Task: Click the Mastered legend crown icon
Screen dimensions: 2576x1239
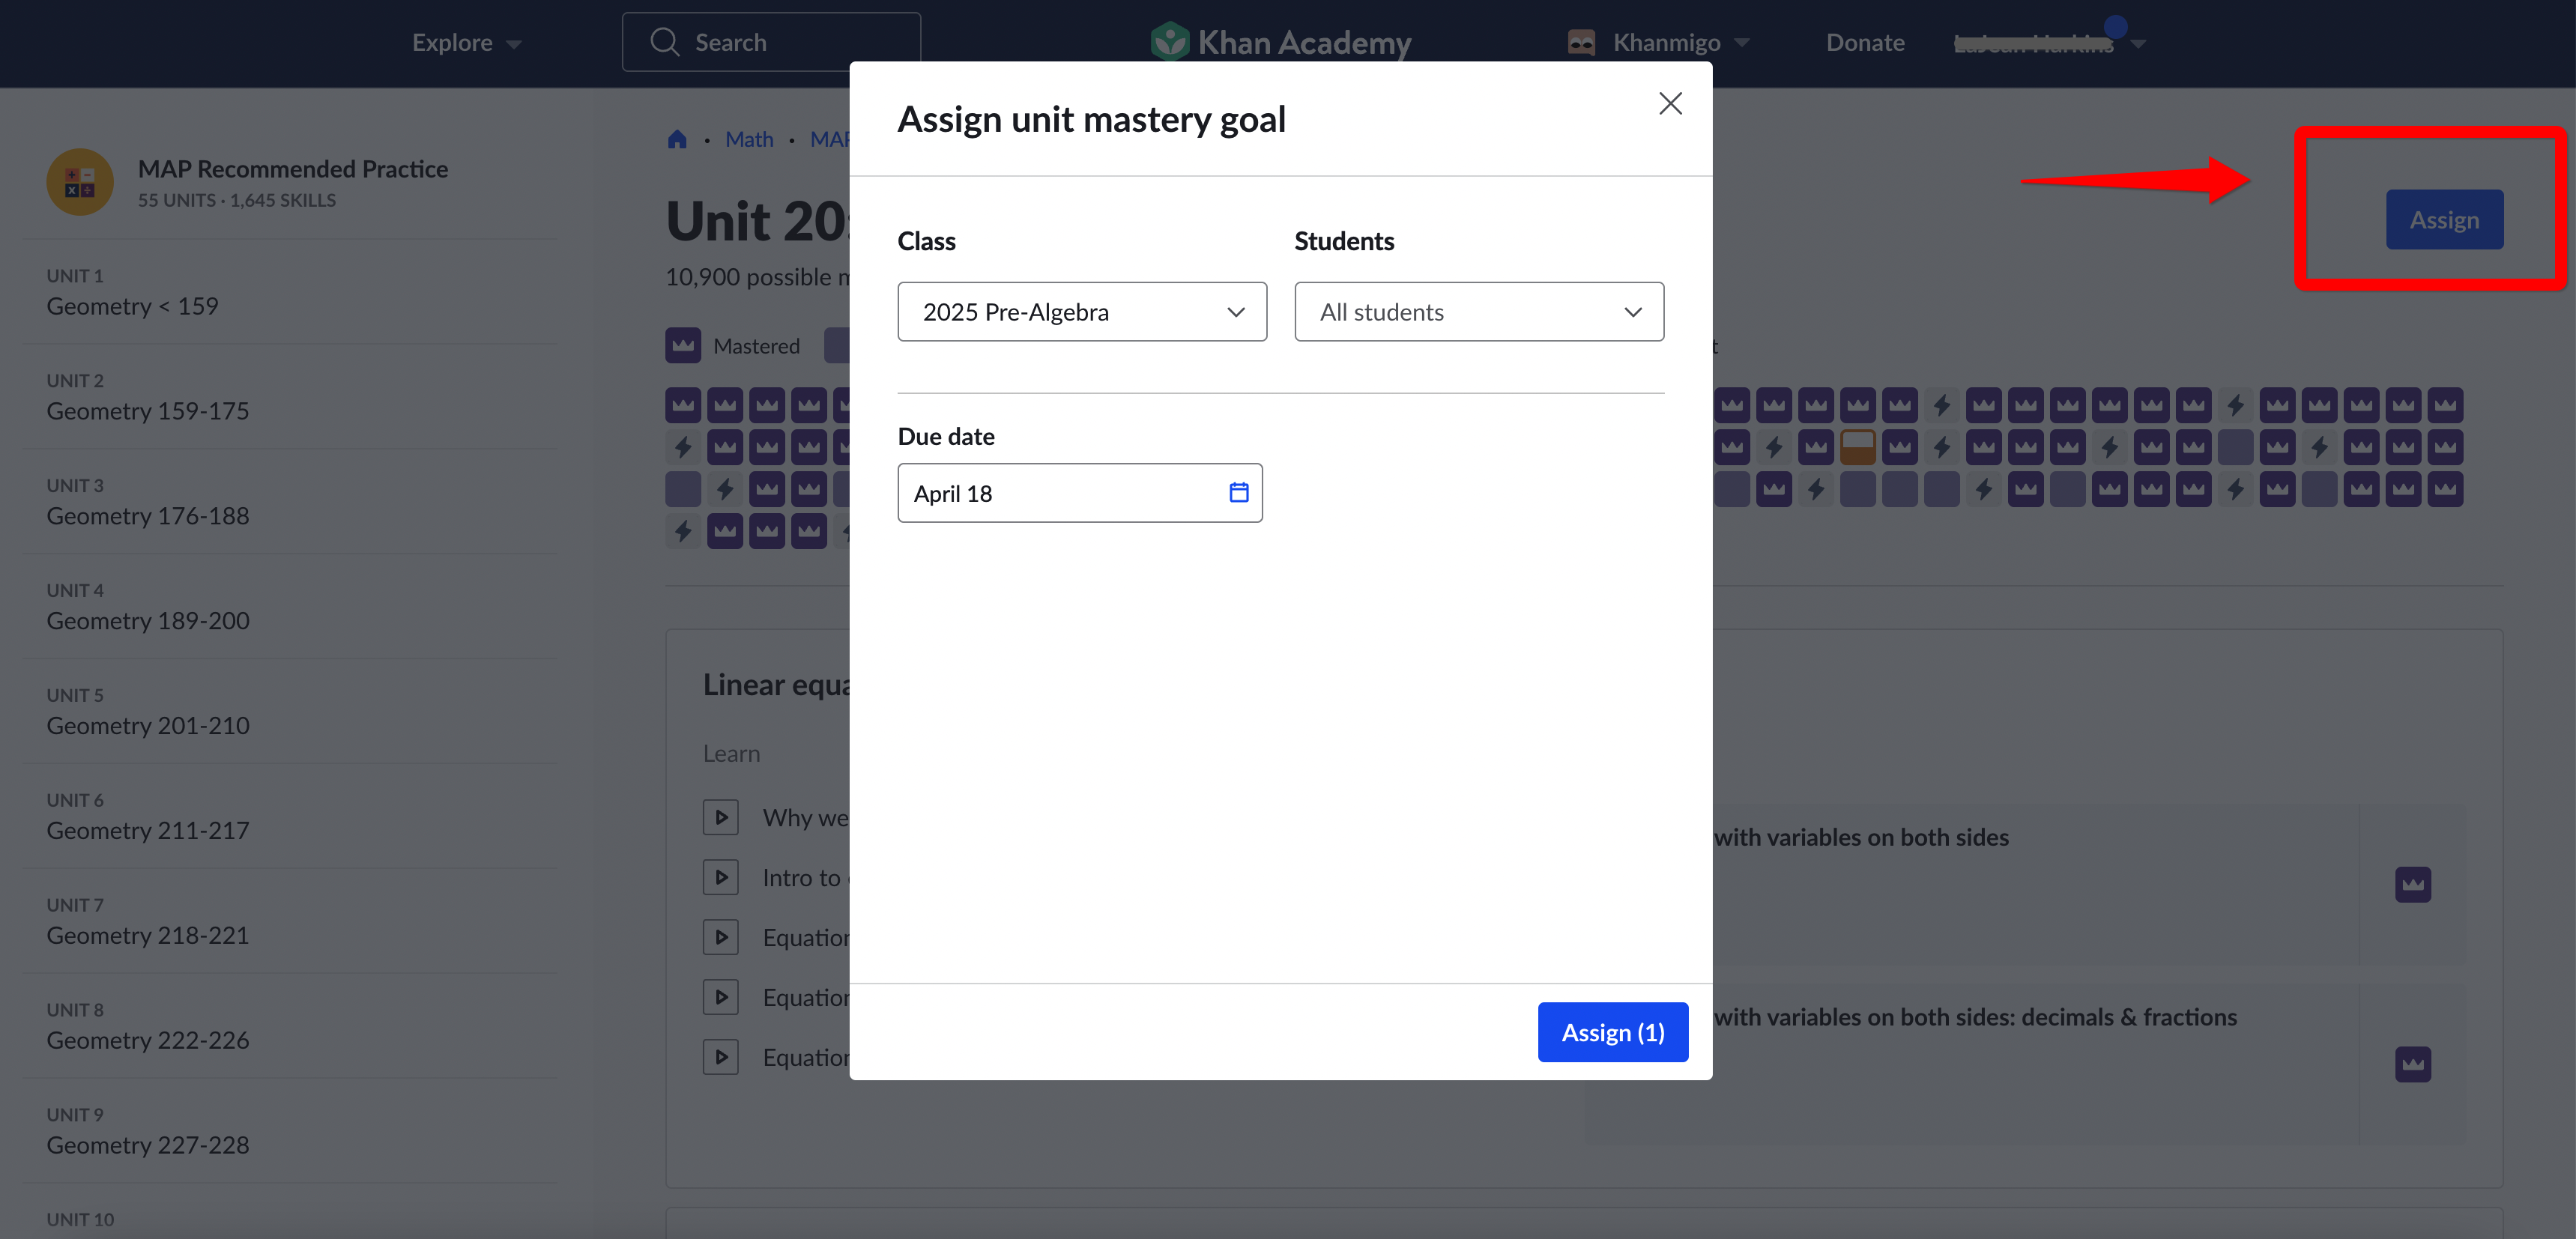Action: (x=683, y=345)
